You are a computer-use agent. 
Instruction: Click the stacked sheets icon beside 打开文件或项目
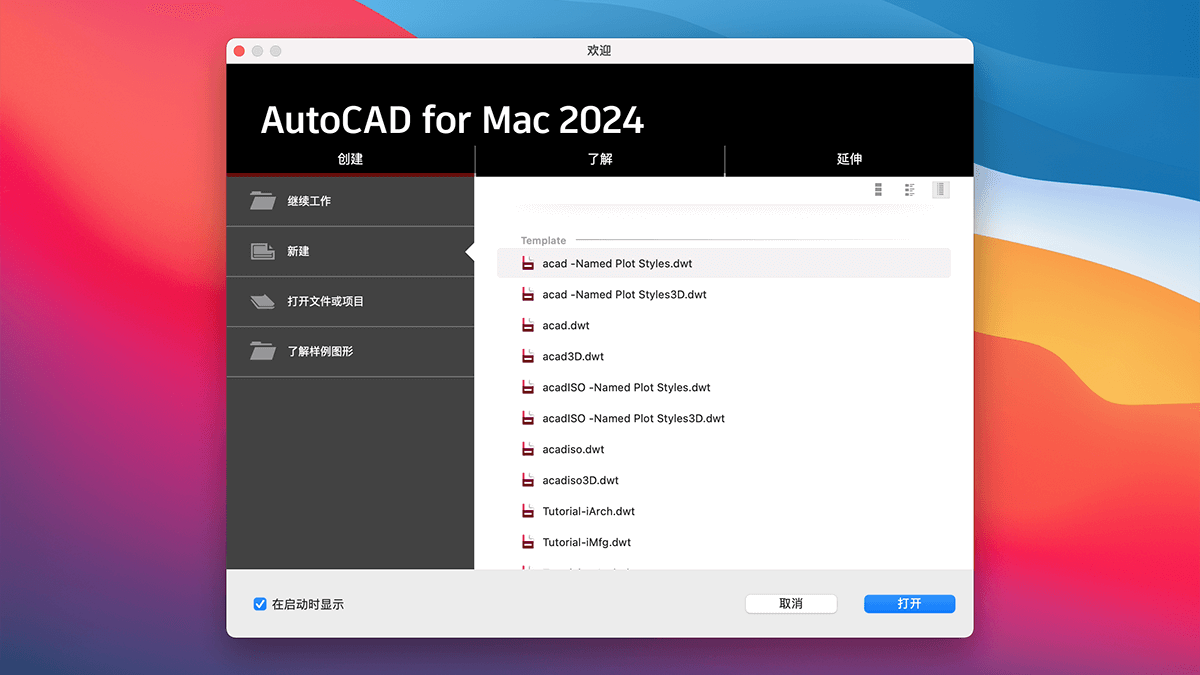(x=262, y=301)
